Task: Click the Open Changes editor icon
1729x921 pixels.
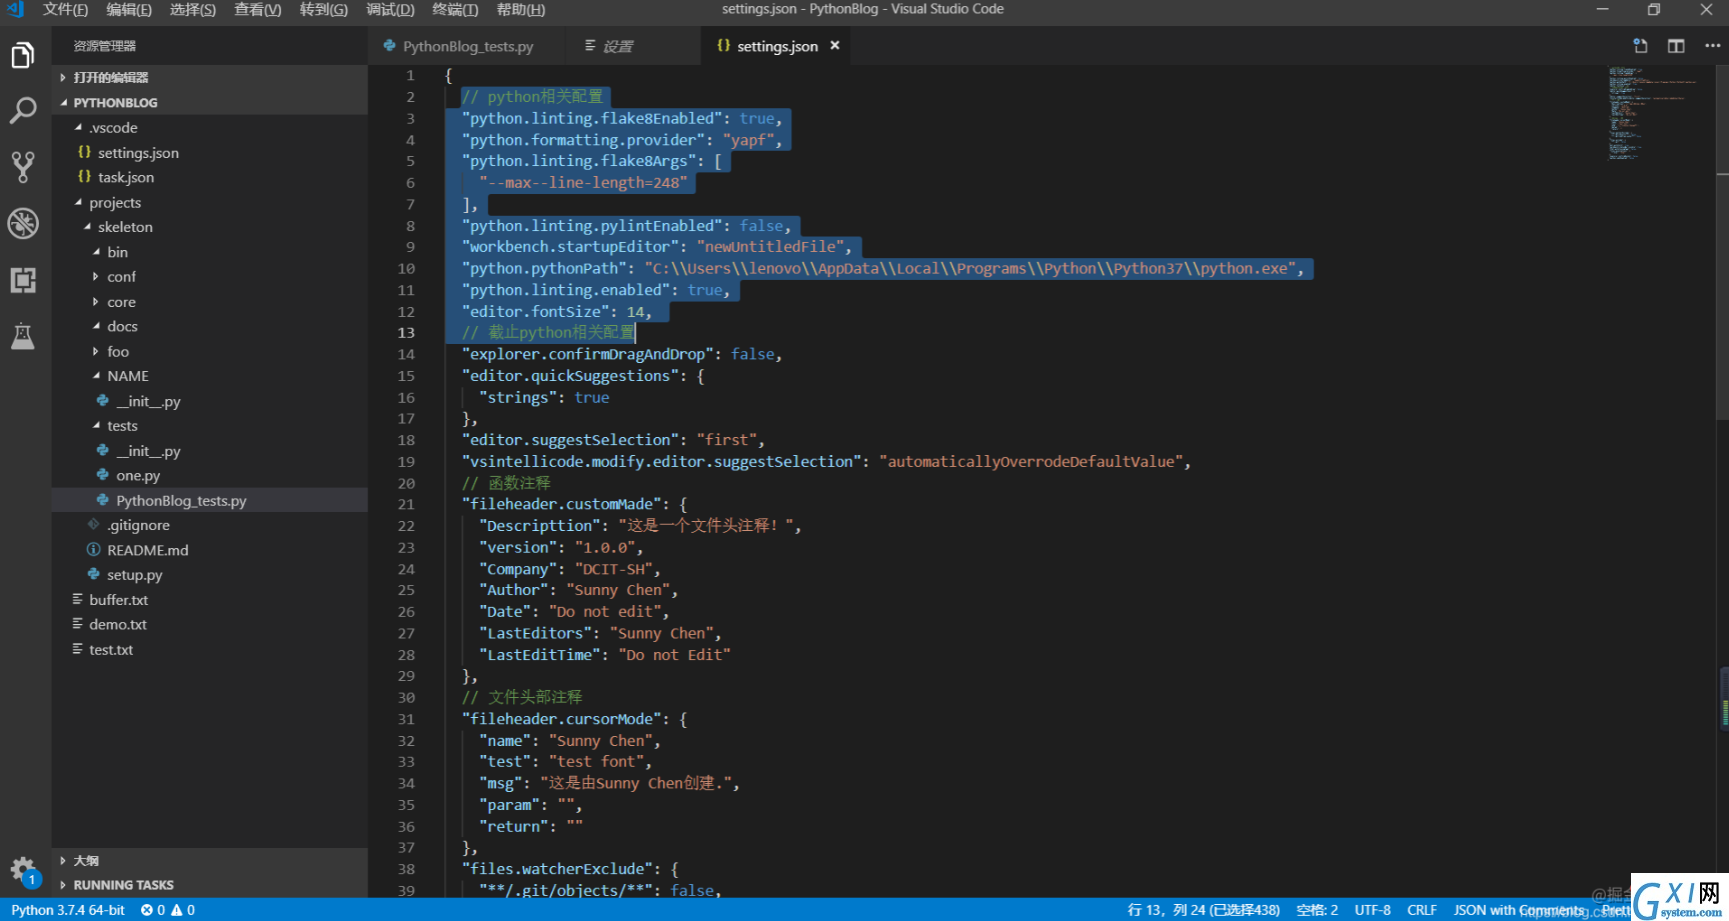Action: [1640, 46]
